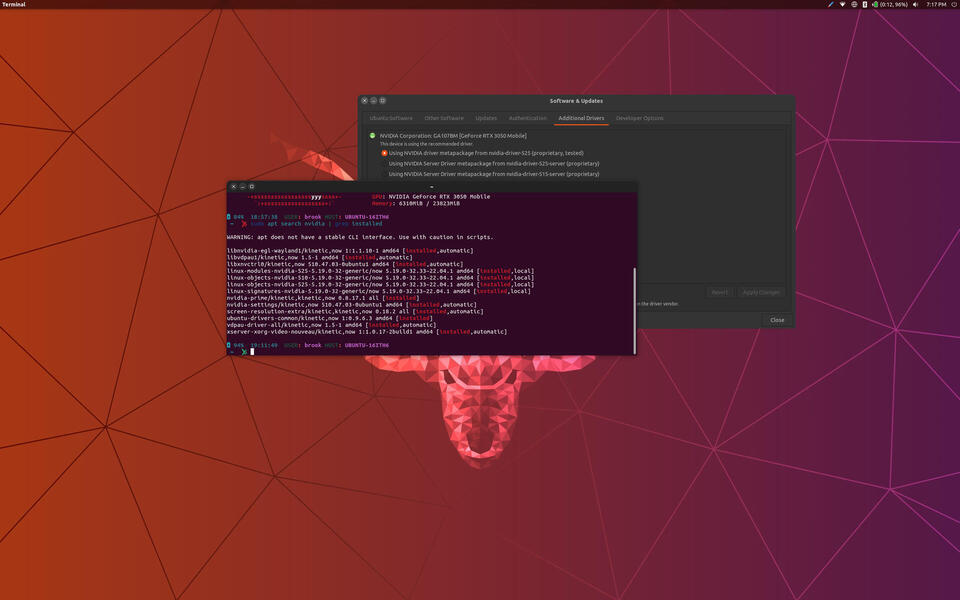The image size is (960, 600).
Task: Click the Software & Updates title bar
Action: (576, 100)
